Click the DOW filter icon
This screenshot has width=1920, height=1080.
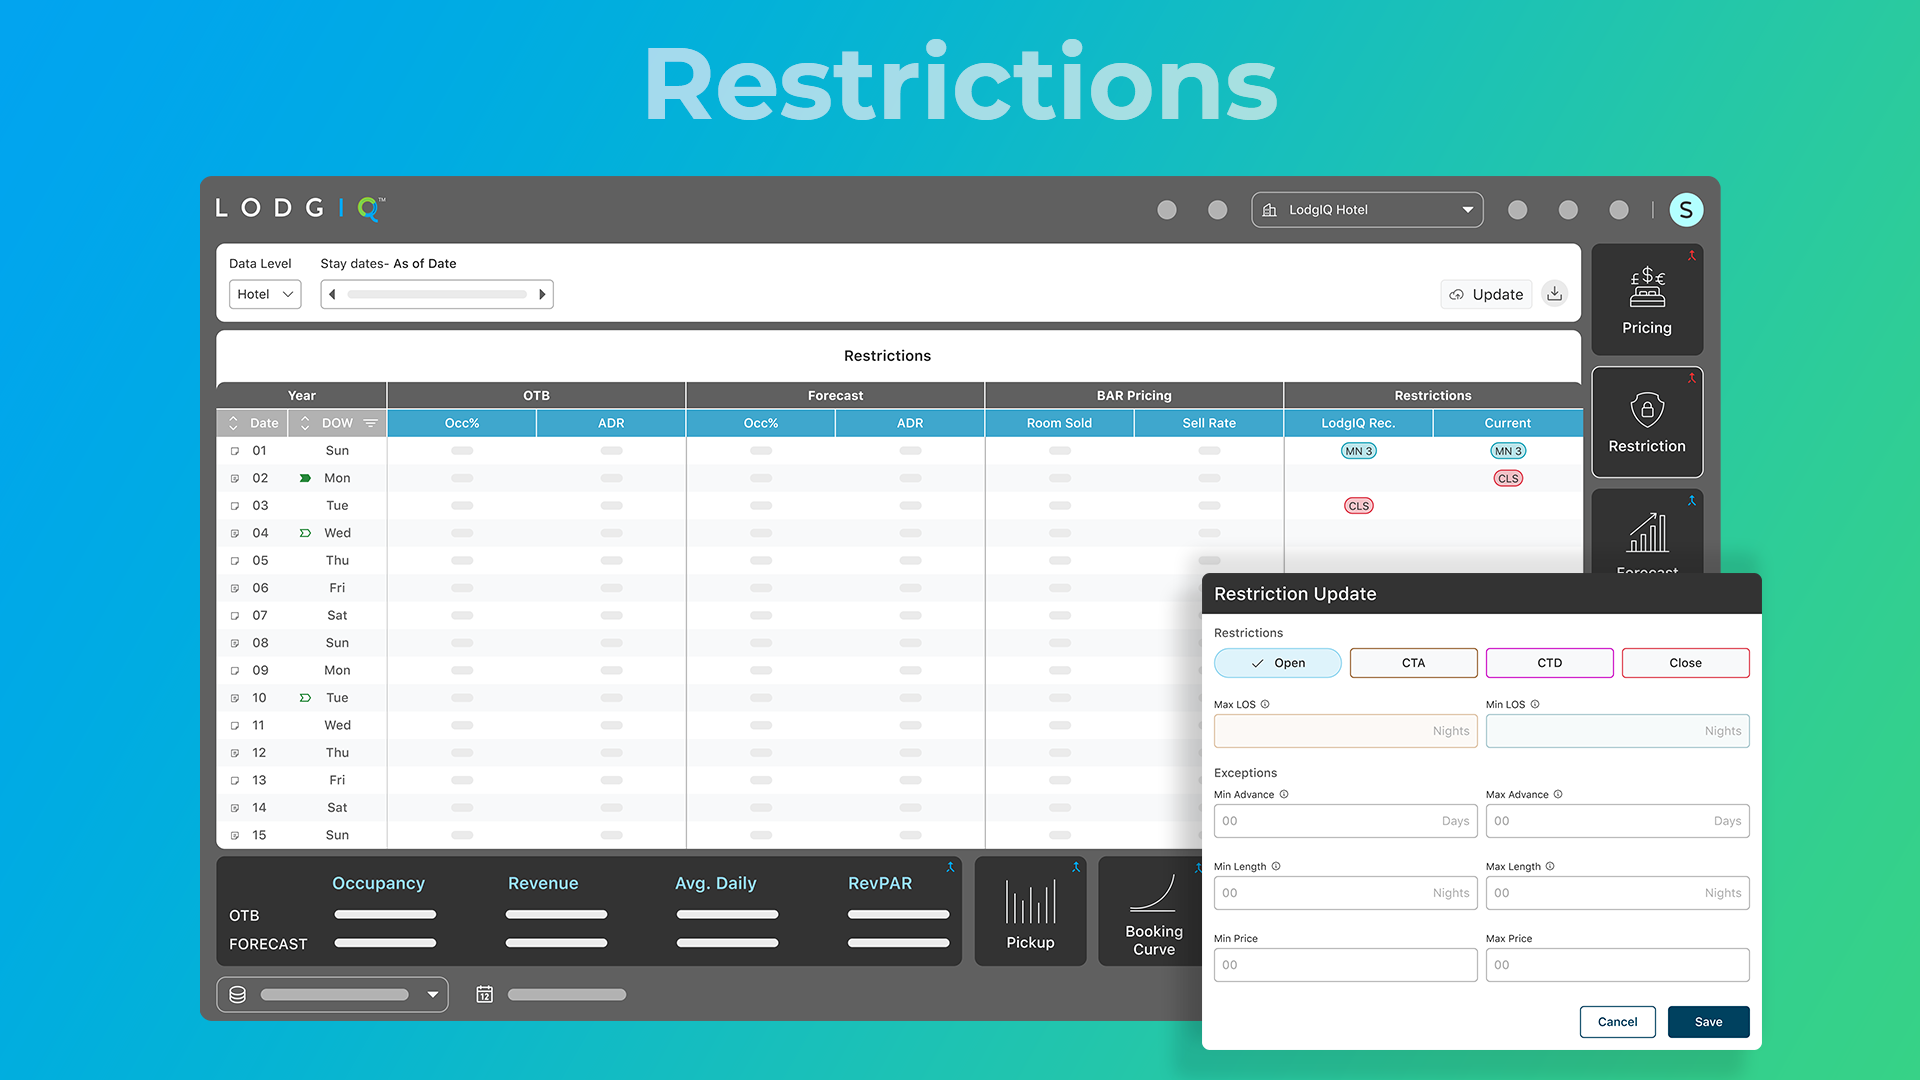coord(371,423)
